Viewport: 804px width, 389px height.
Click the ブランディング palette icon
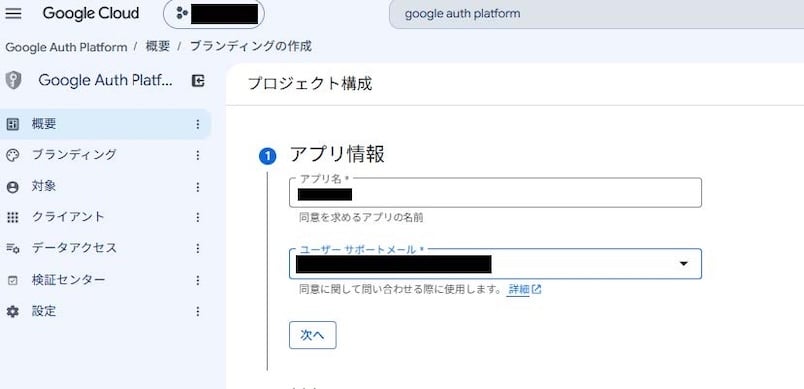click(13, 155)
